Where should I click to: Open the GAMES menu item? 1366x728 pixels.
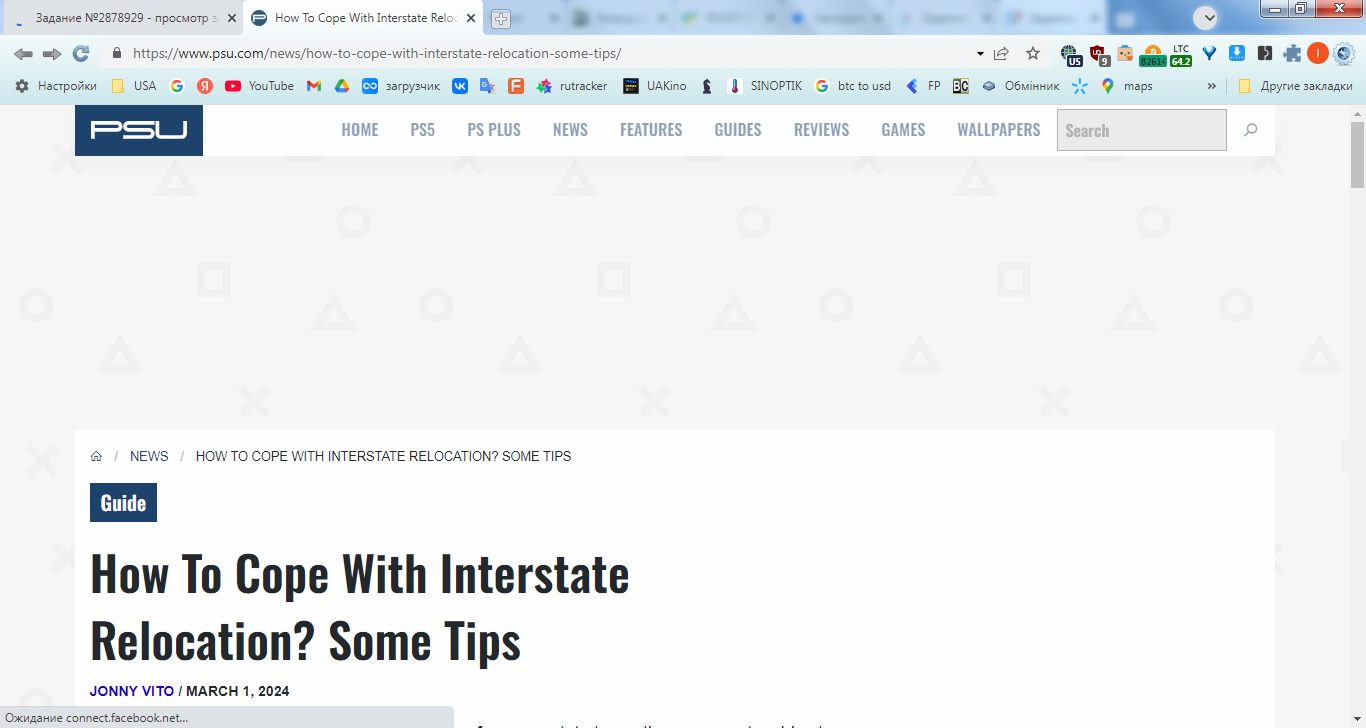coord(903,130)
